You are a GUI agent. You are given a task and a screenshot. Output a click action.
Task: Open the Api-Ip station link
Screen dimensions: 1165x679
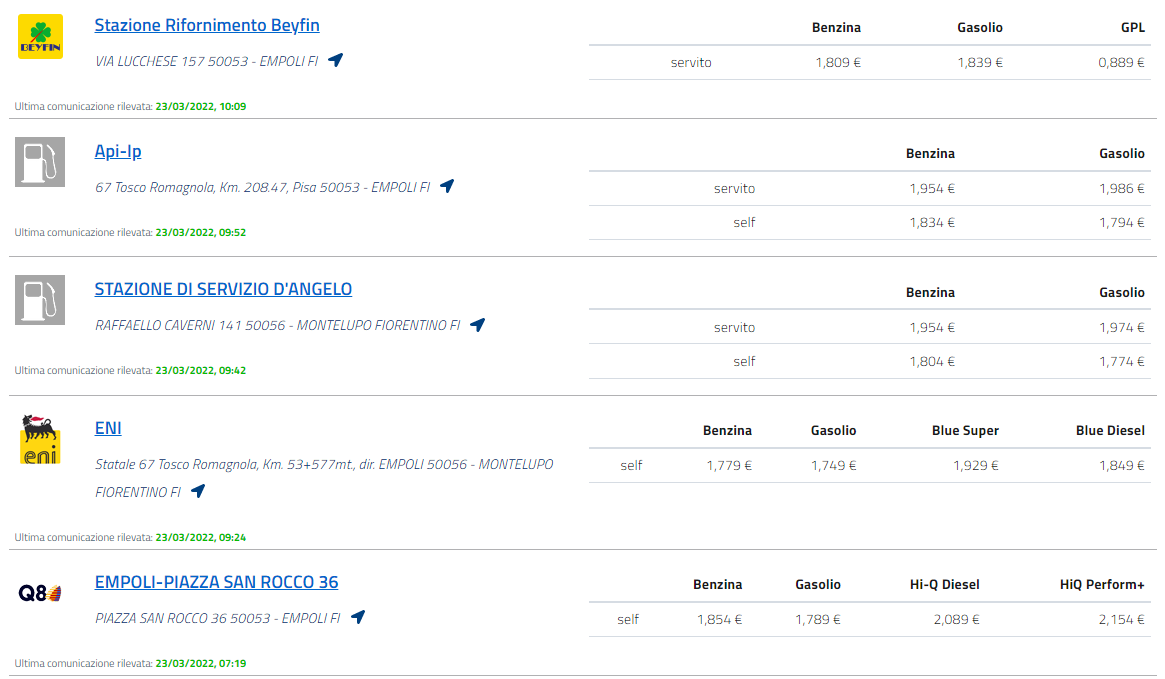(118, 151)
